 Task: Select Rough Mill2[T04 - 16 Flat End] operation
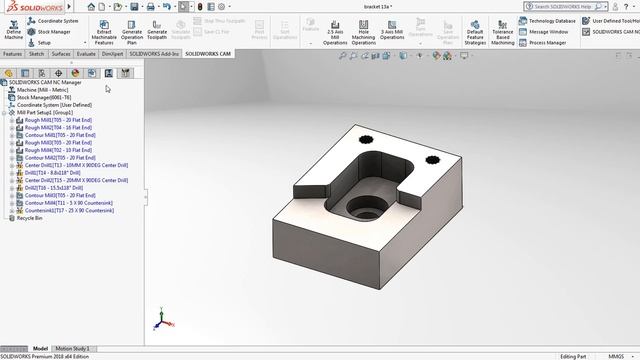coord(58,128)
